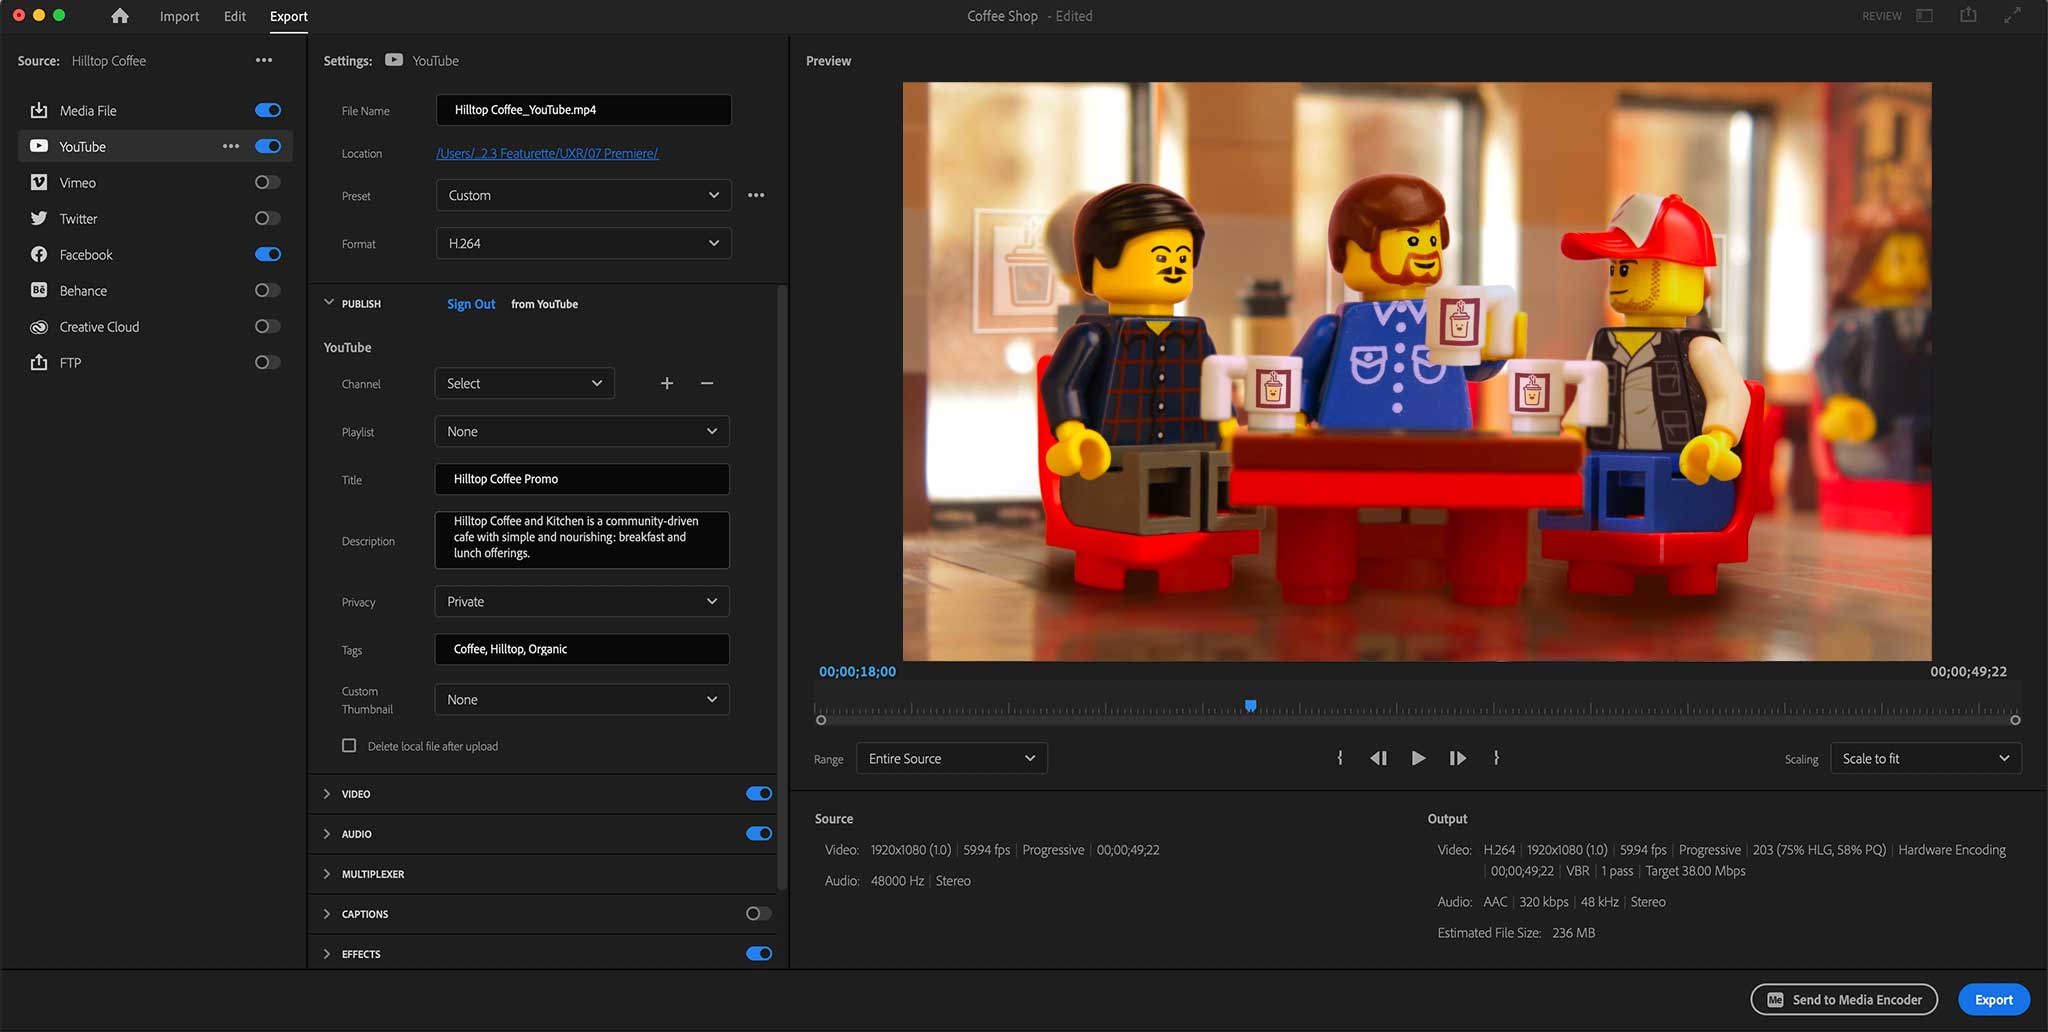The image size is (2048, 1032).
Task: Open the export location path link
Action: [x=547, y=153]
